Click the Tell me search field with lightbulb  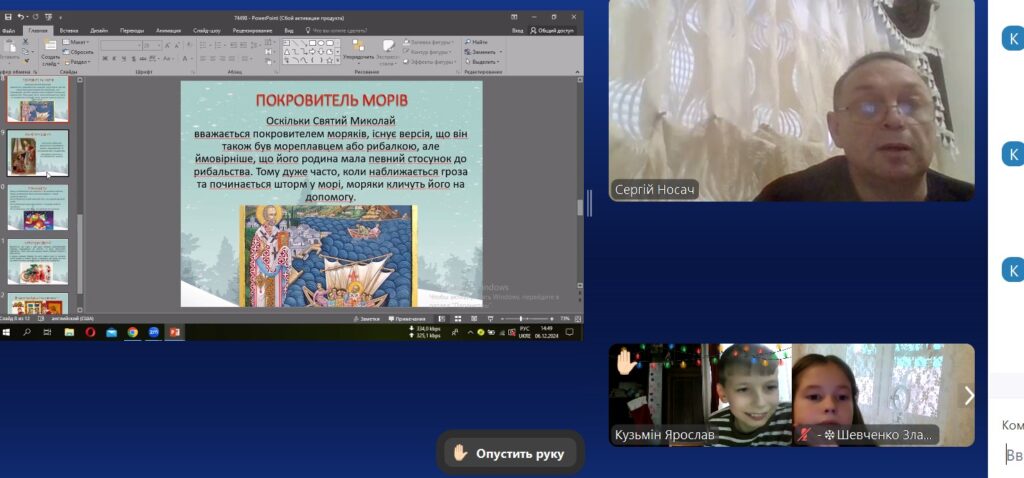[x=336, y=30]
